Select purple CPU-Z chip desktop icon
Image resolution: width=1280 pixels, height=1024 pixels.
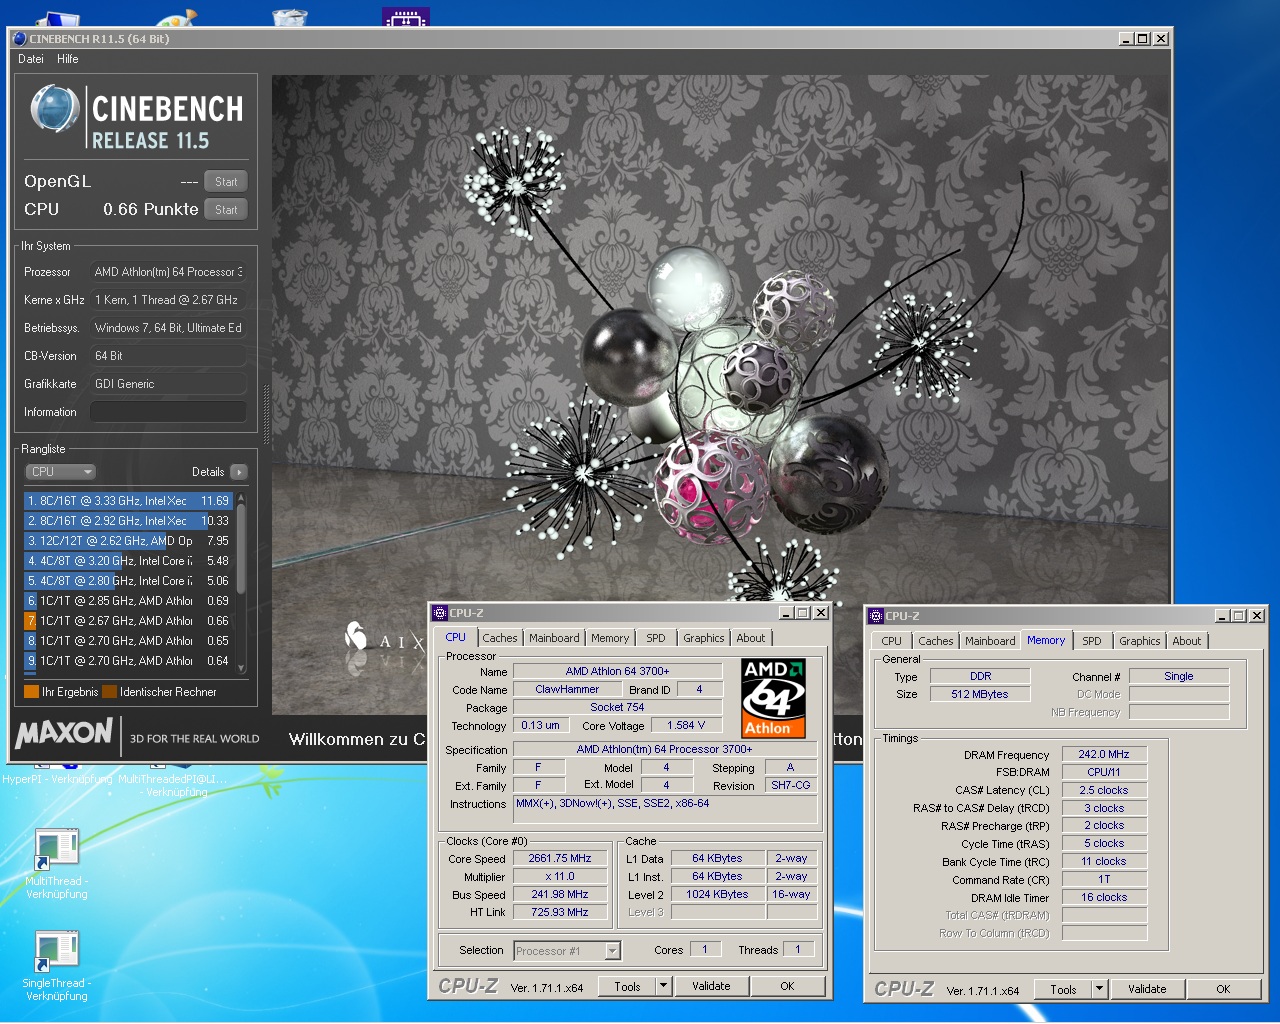tap(406, 17)
